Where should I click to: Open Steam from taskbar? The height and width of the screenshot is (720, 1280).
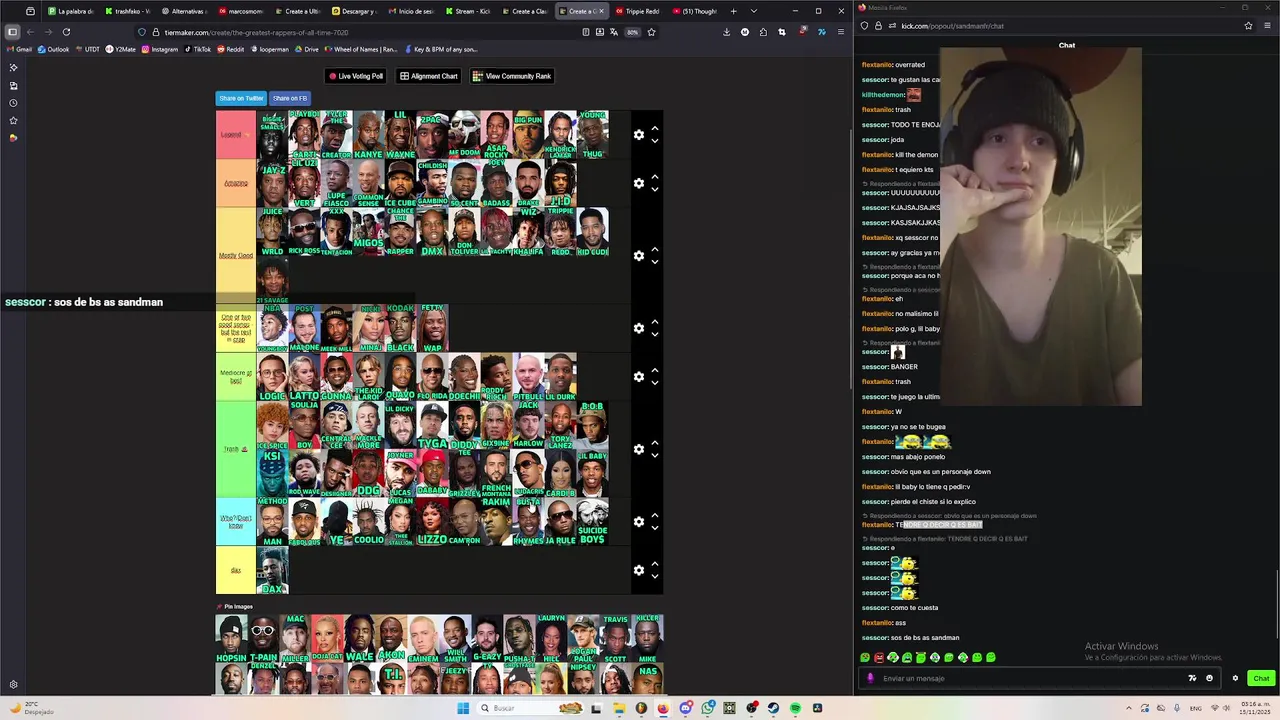[x=773, y=708]
